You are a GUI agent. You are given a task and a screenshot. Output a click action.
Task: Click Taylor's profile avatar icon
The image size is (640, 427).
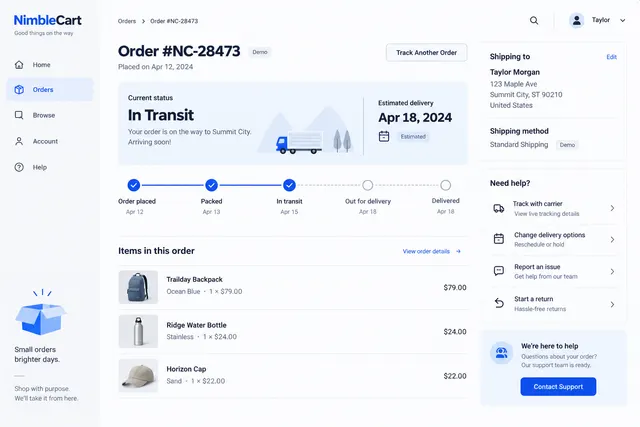(x=577, y=20)
